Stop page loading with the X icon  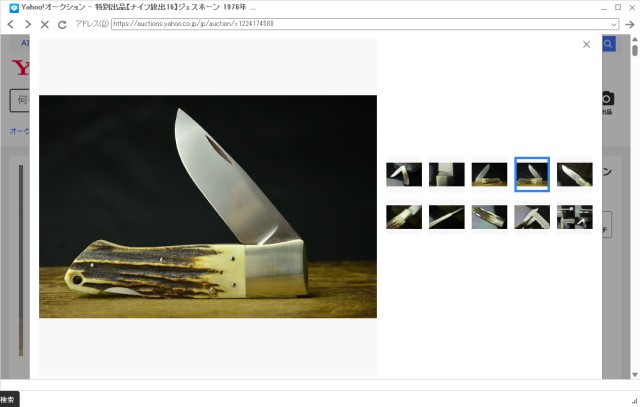tap(44, 24)
